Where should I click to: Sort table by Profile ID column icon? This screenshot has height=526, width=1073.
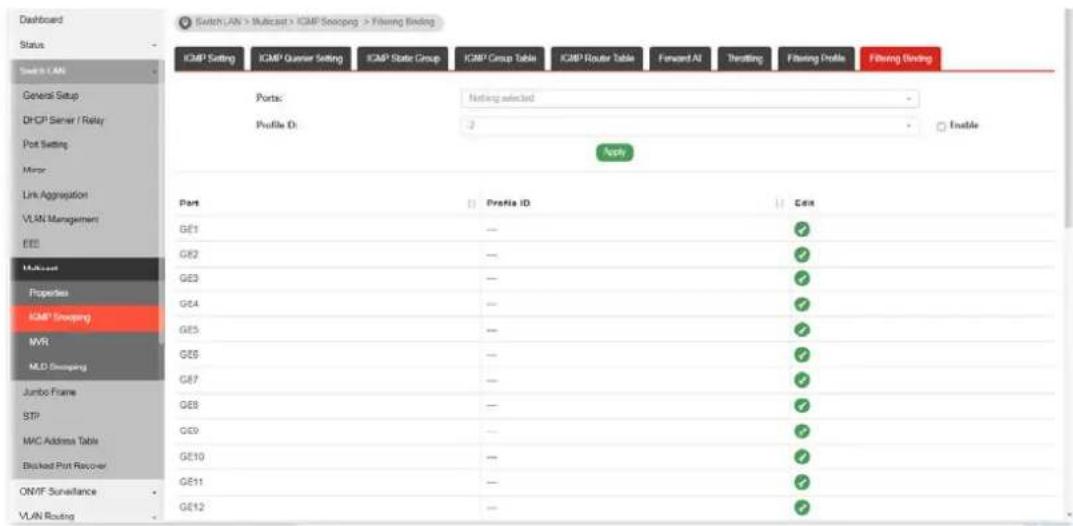(x=779, y=203)
